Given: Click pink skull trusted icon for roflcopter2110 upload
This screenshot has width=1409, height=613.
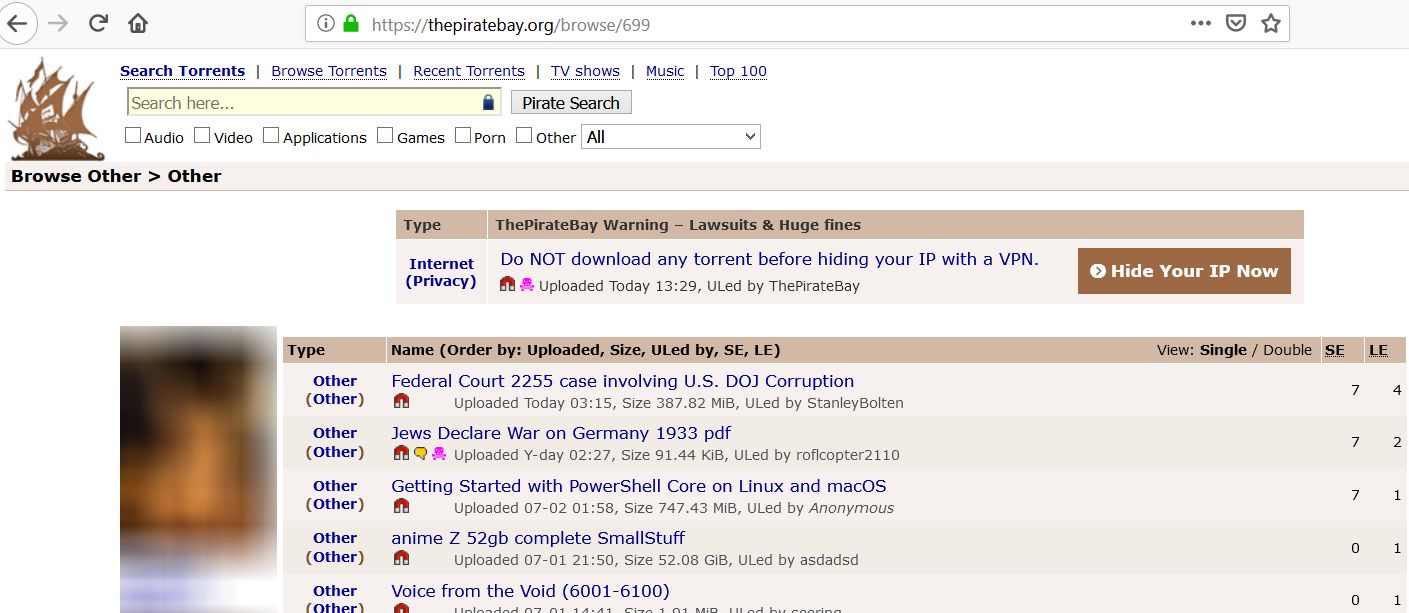Looking at the screenshot, I should click(x=438, y=454).
